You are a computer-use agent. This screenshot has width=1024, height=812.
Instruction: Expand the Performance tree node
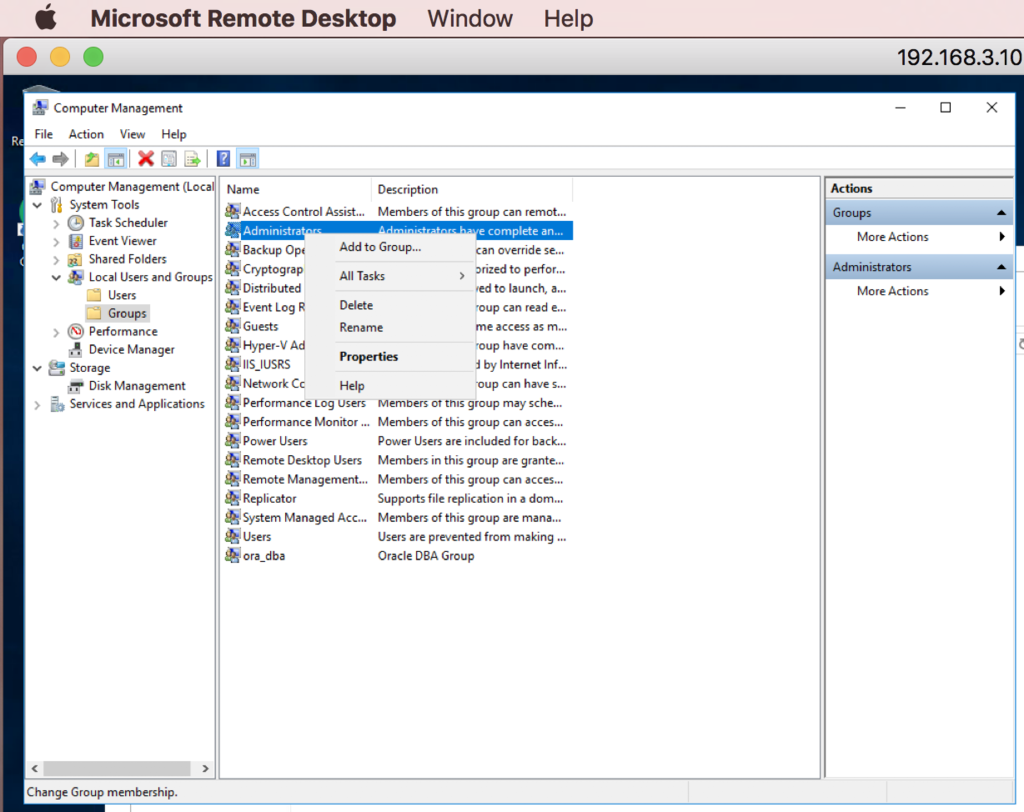pos(56,333)
